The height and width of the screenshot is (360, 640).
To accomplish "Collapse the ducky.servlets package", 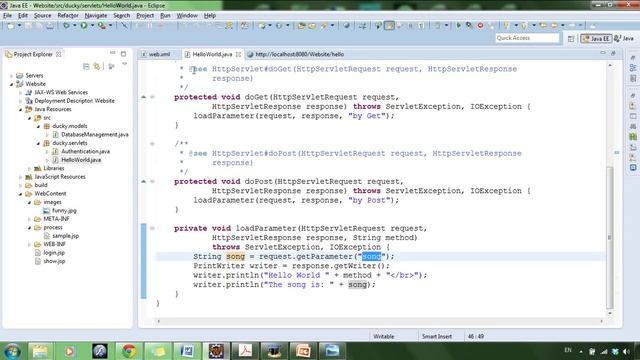I will pos(38,143).
